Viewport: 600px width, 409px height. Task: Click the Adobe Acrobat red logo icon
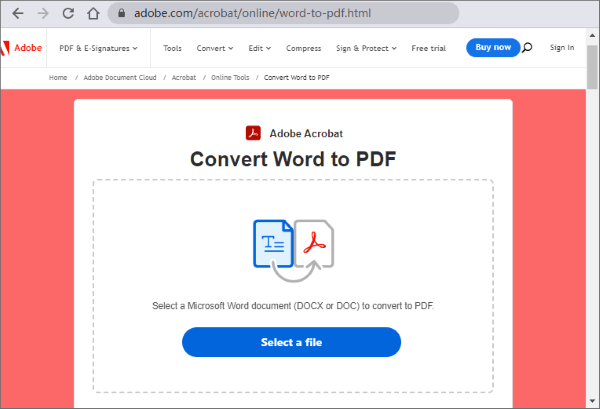click(x=253, y=133)
